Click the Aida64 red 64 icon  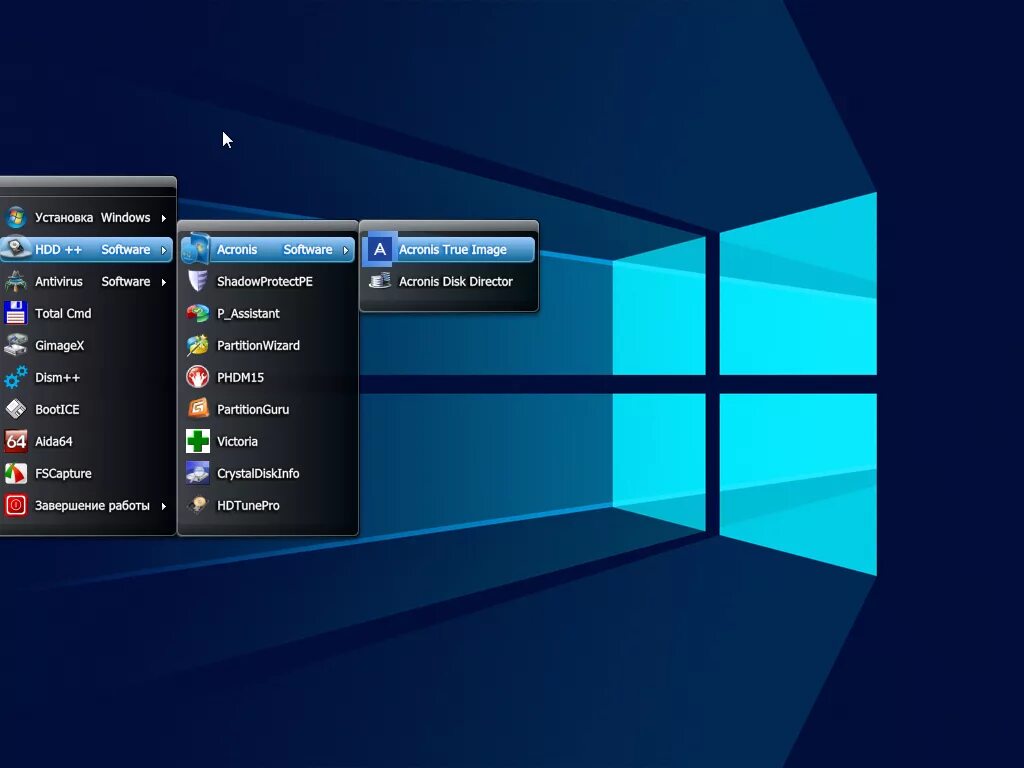click(x=16, y=441)
